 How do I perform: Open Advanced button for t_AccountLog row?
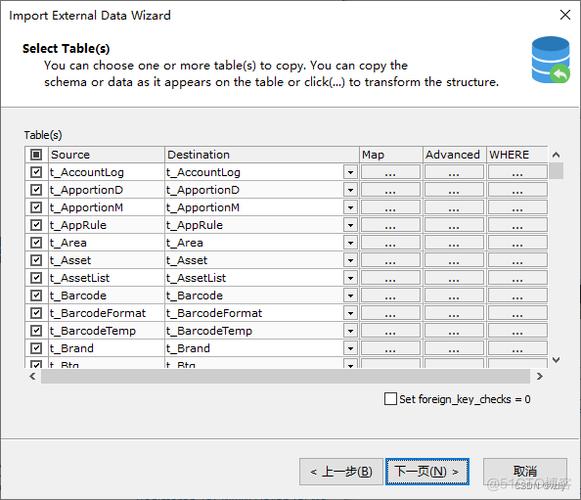point(454,172)
